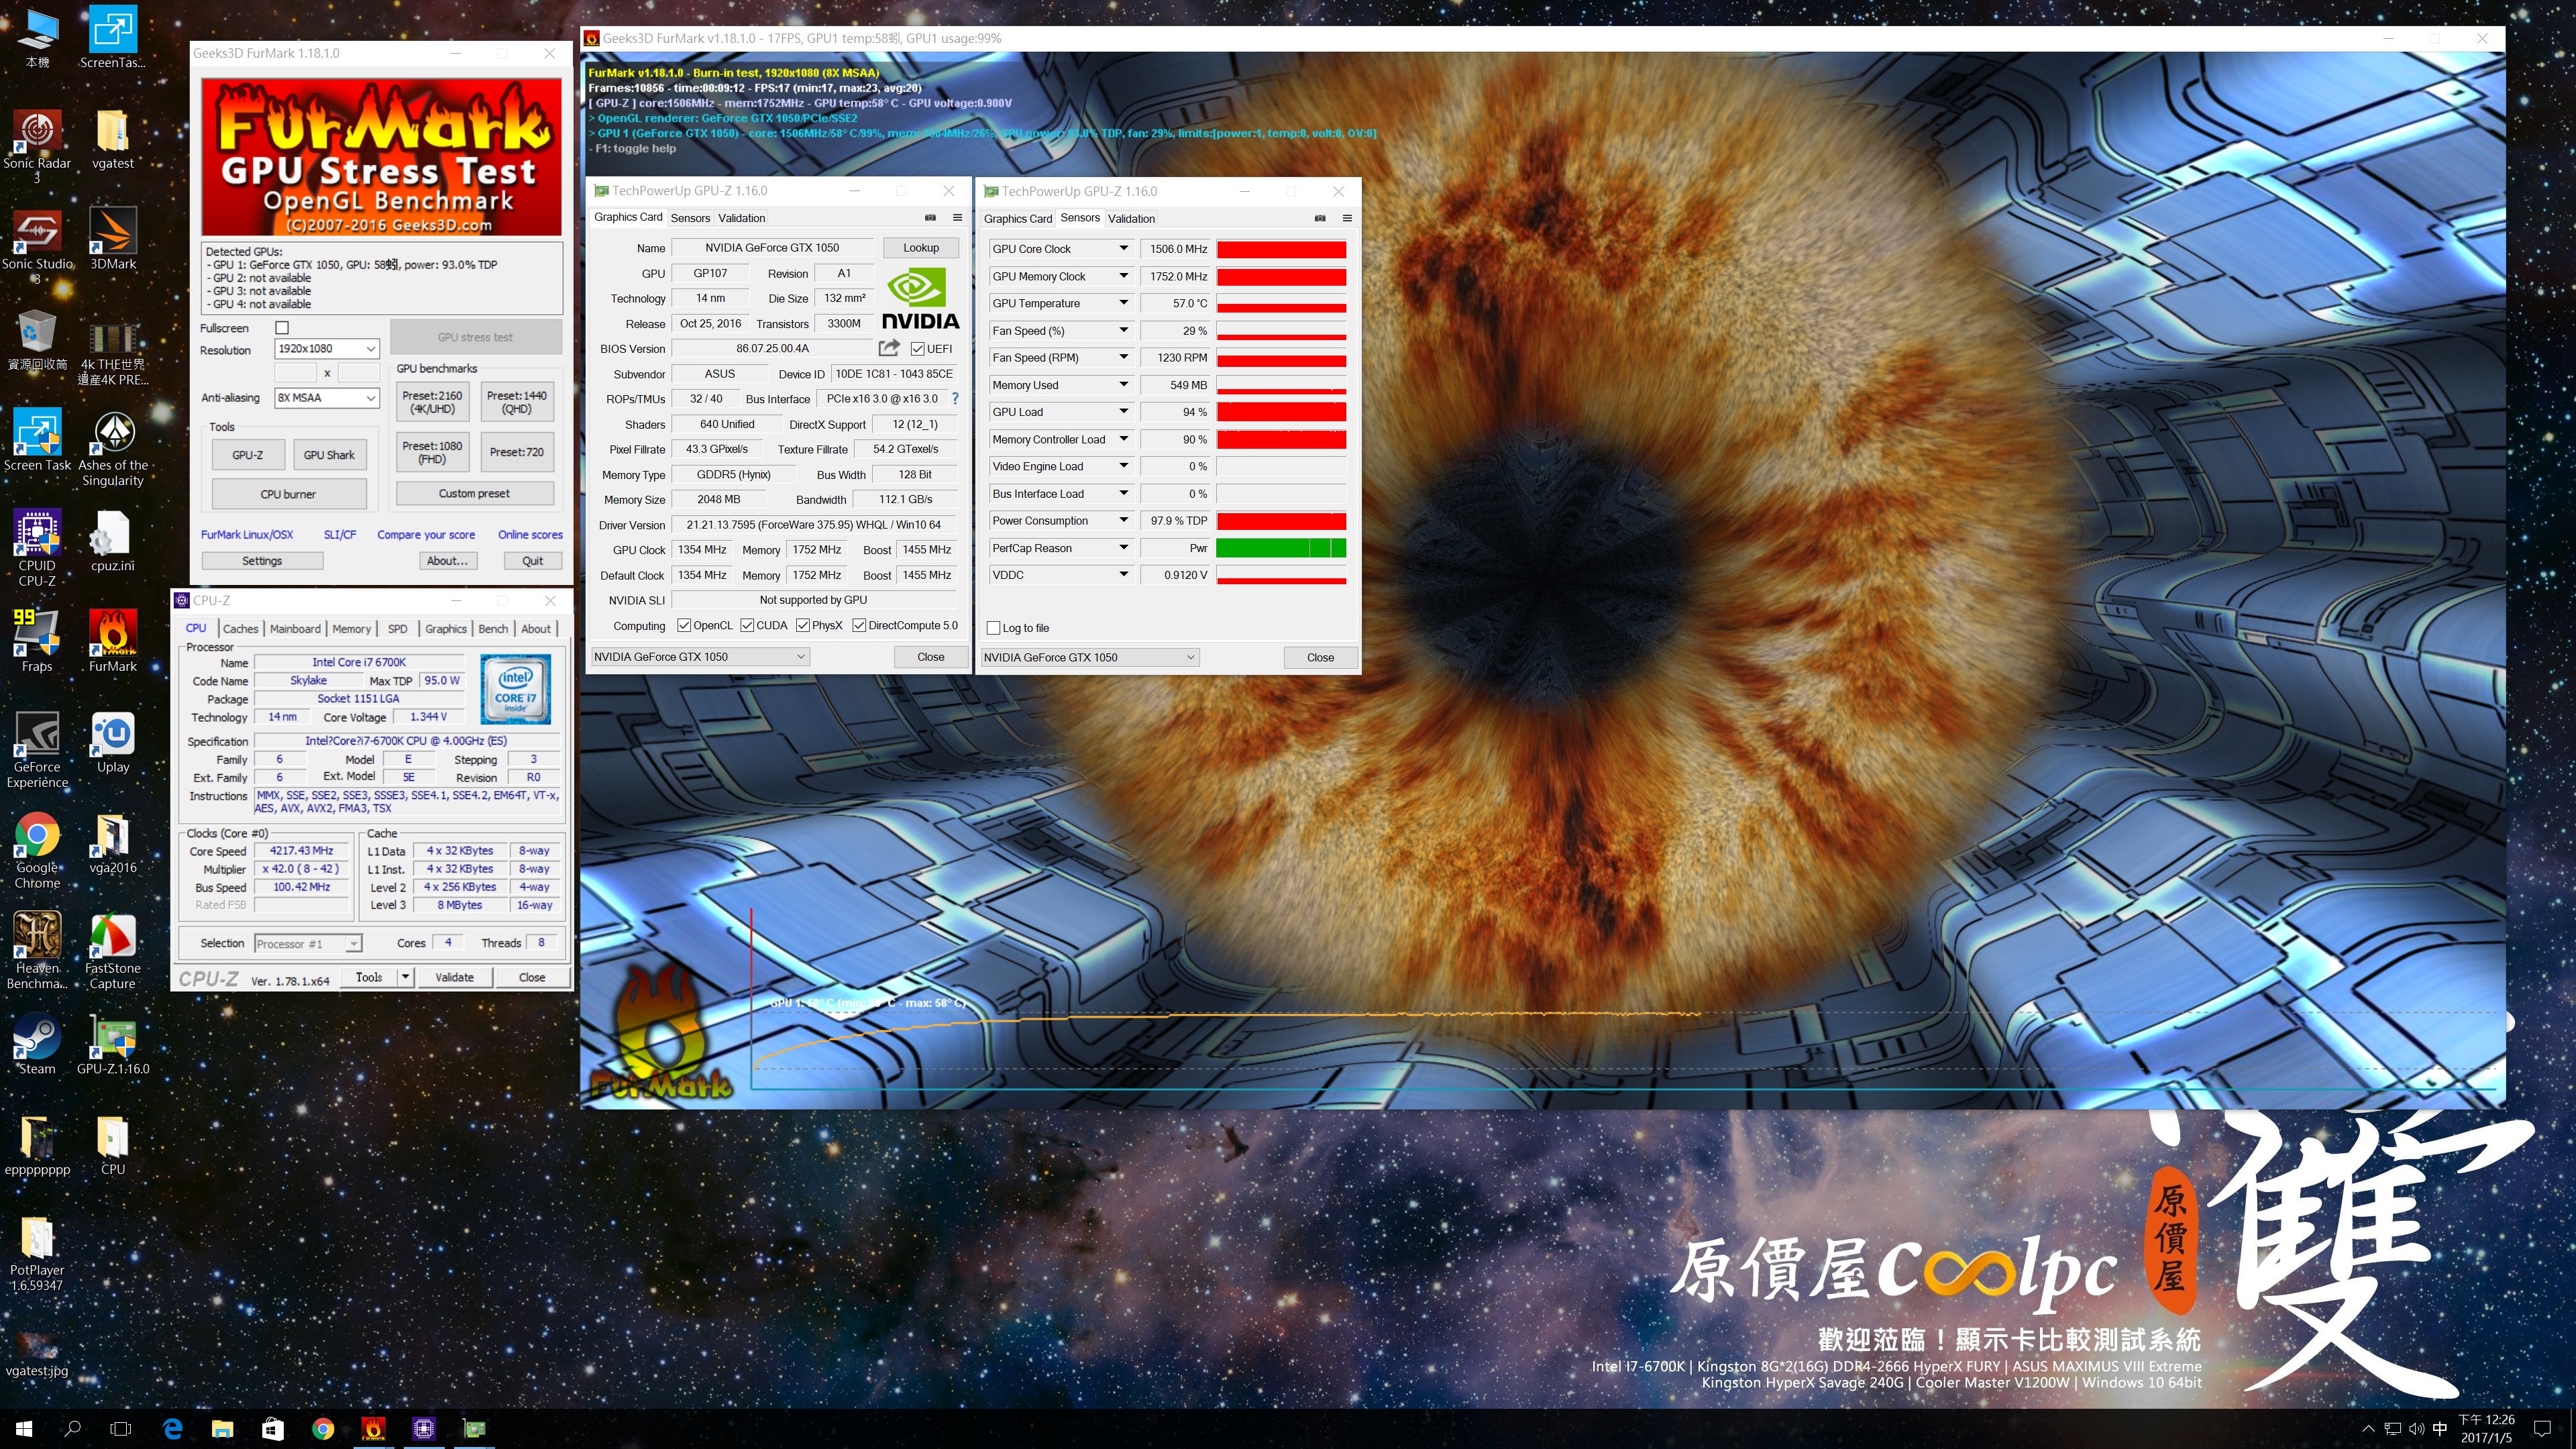Switch to the Caches tab in CPU-Z
Screen dimensions: 2576x1449
[x=240, y=628]
